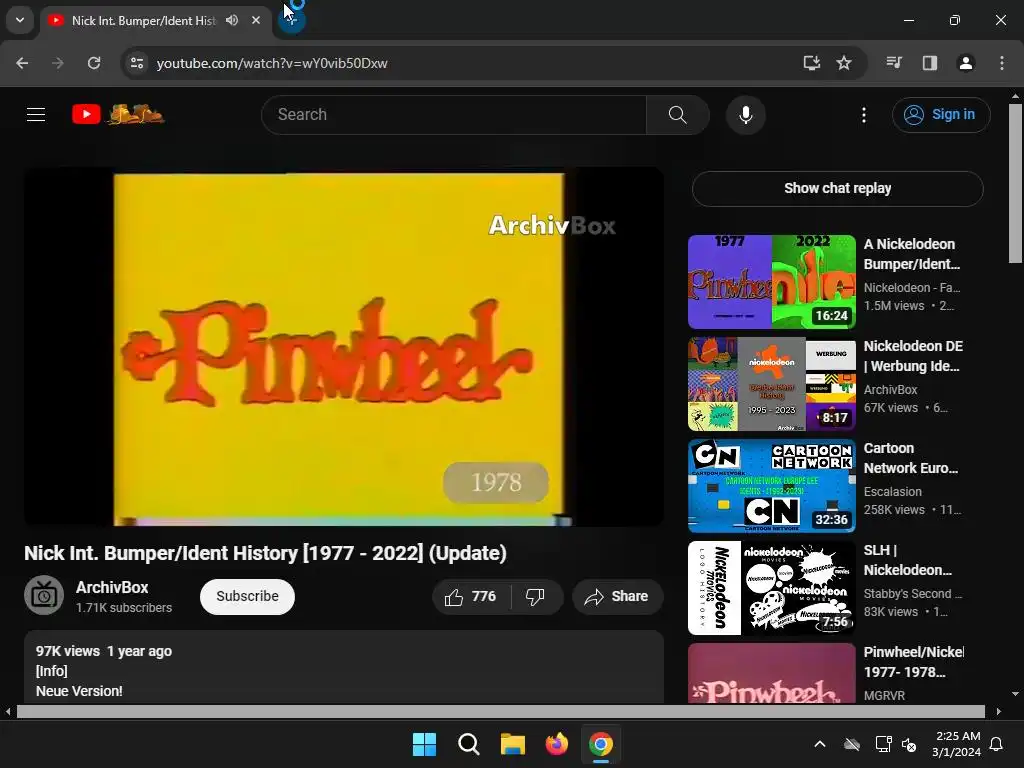Image resolution: width=1024 pixels, height=768 pixels.
Task: Reload the page with refresh icon
Action: pyautogui.click(x=94, y=63)
